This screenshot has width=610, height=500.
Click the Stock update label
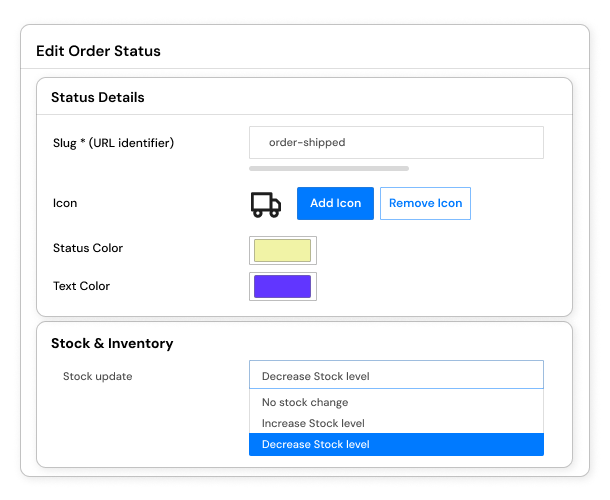pos(98,376)
